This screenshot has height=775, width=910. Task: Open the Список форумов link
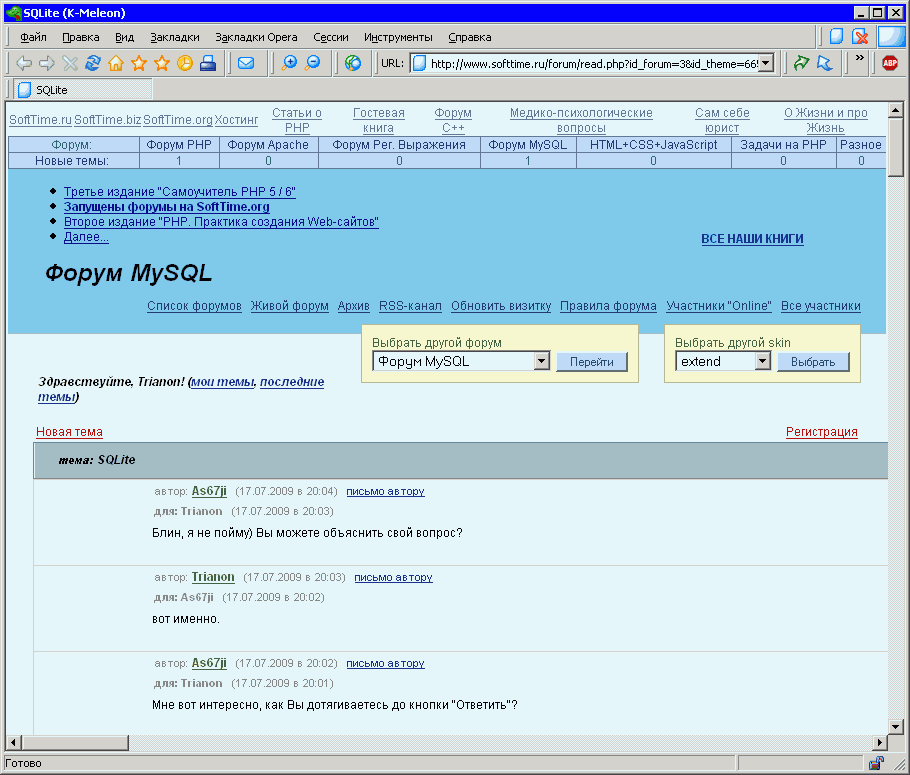pyautogui.click(x=194, y=305)
